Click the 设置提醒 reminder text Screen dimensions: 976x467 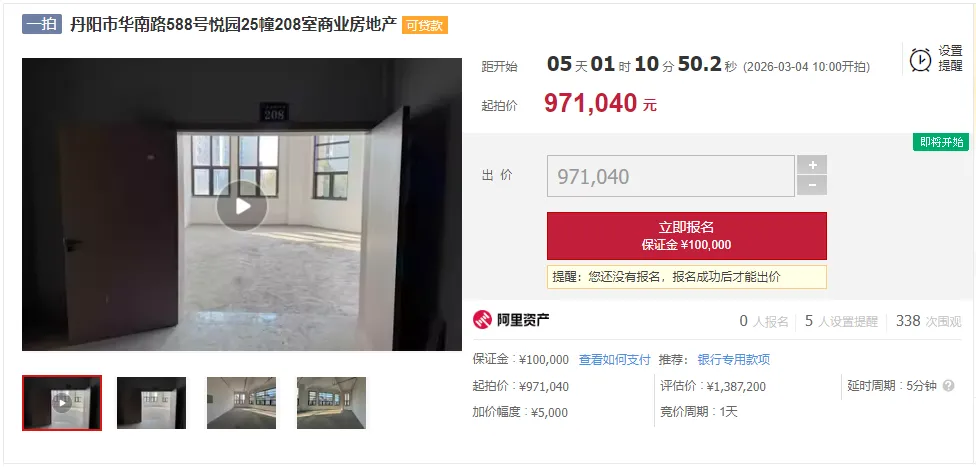[950, 59]
